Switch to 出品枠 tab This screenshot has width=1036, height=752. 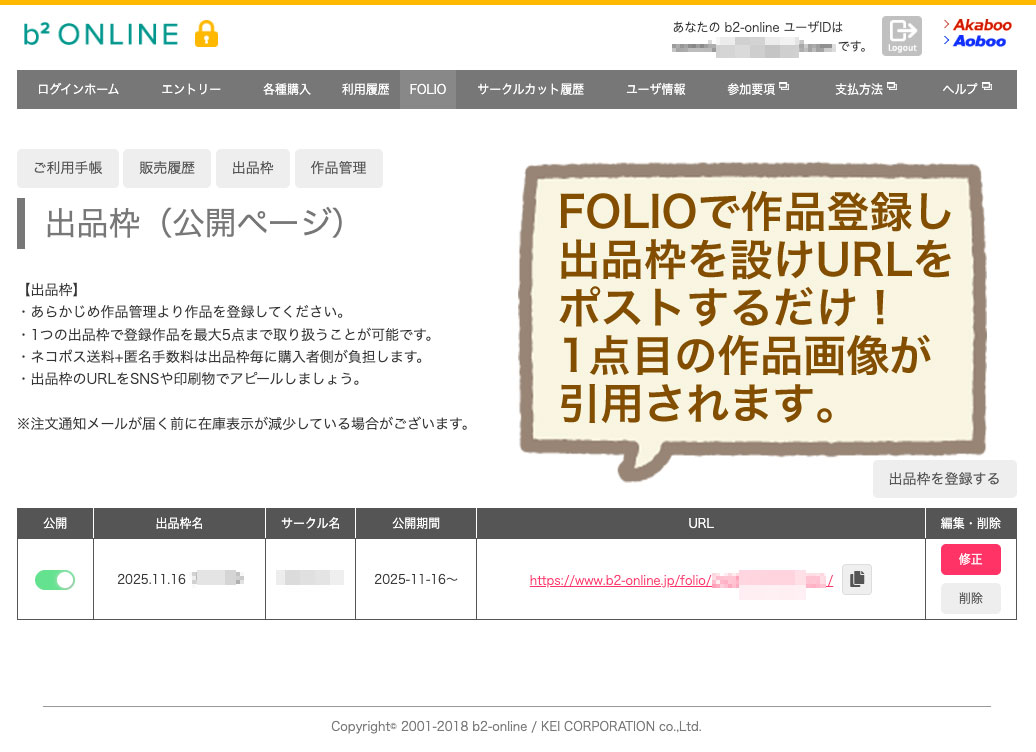252,168
